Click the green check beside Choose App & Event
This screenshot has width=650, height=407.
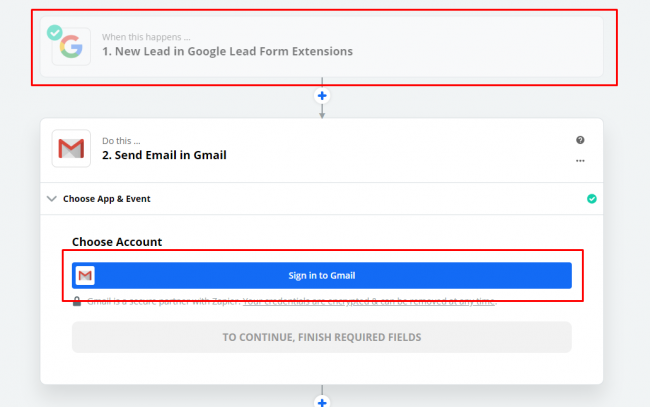pos(591,199)
